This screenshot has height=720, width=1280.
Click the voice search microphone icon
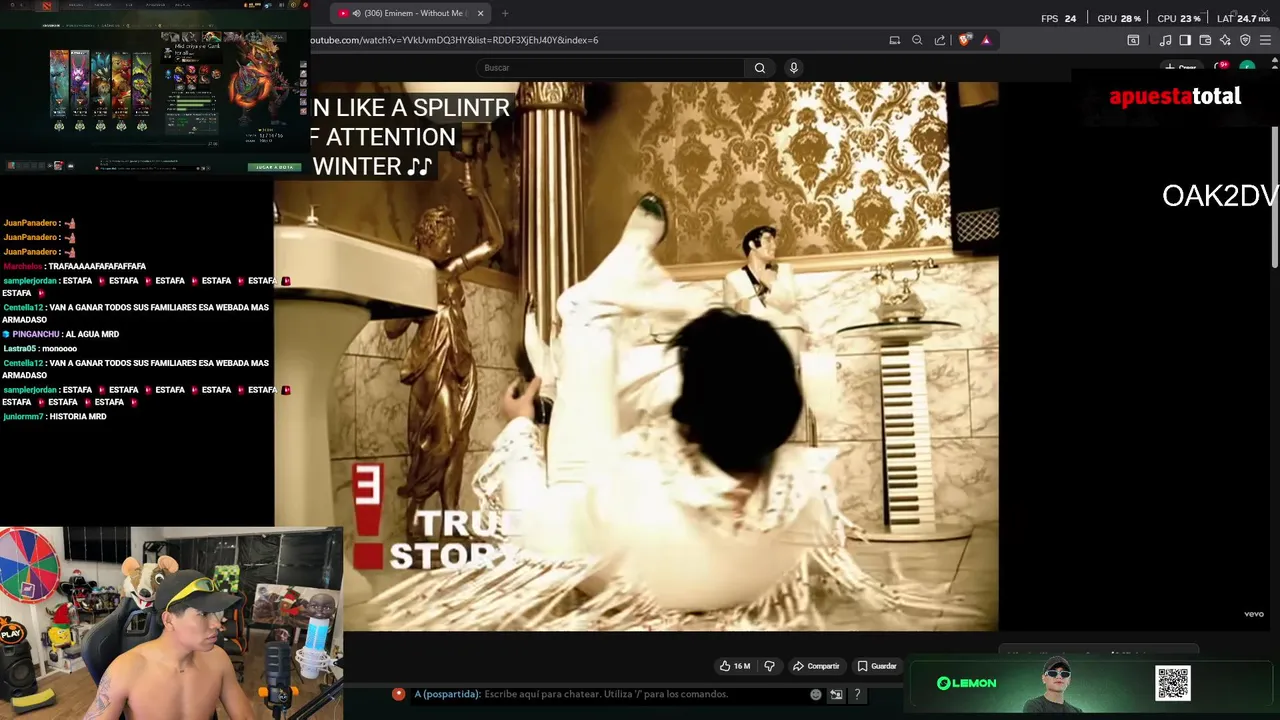(x=794, y=68)
